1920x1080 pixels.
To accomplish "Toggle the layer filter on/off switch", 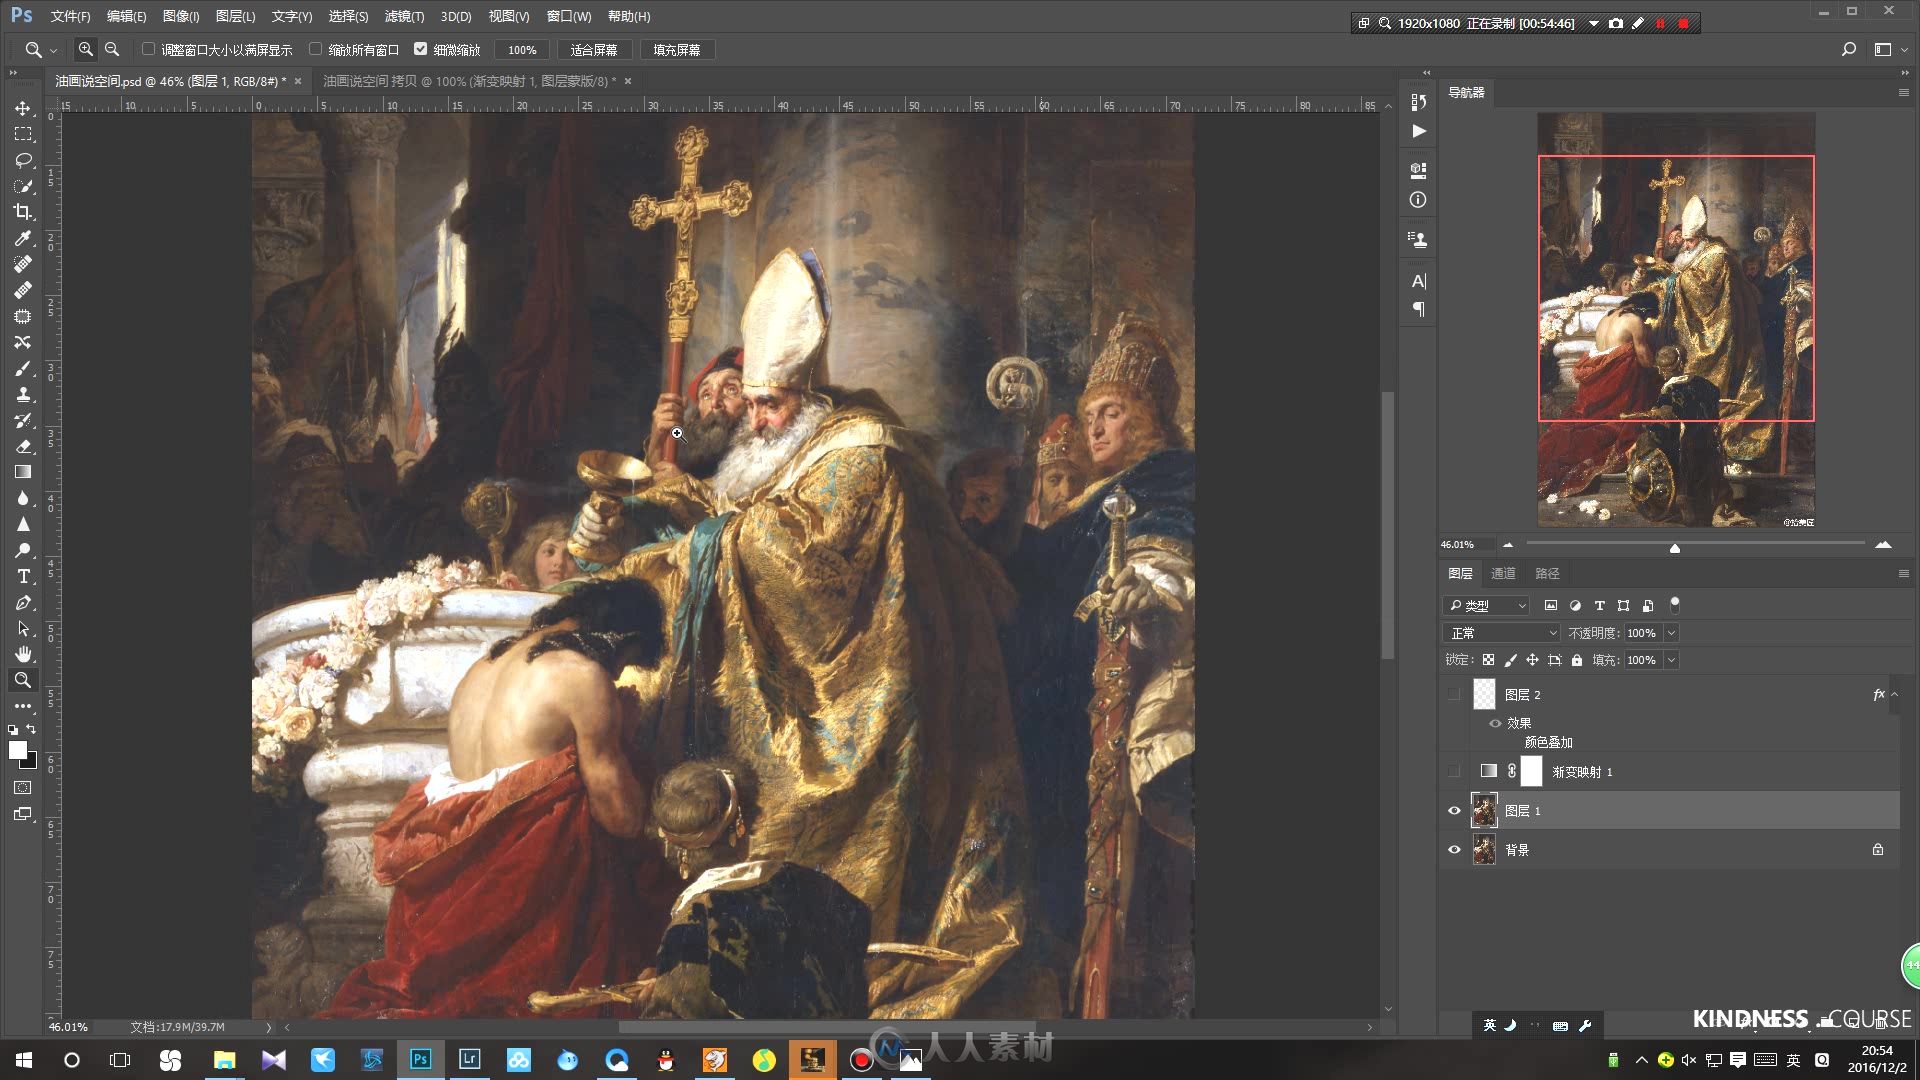I will click(1675, 604).
